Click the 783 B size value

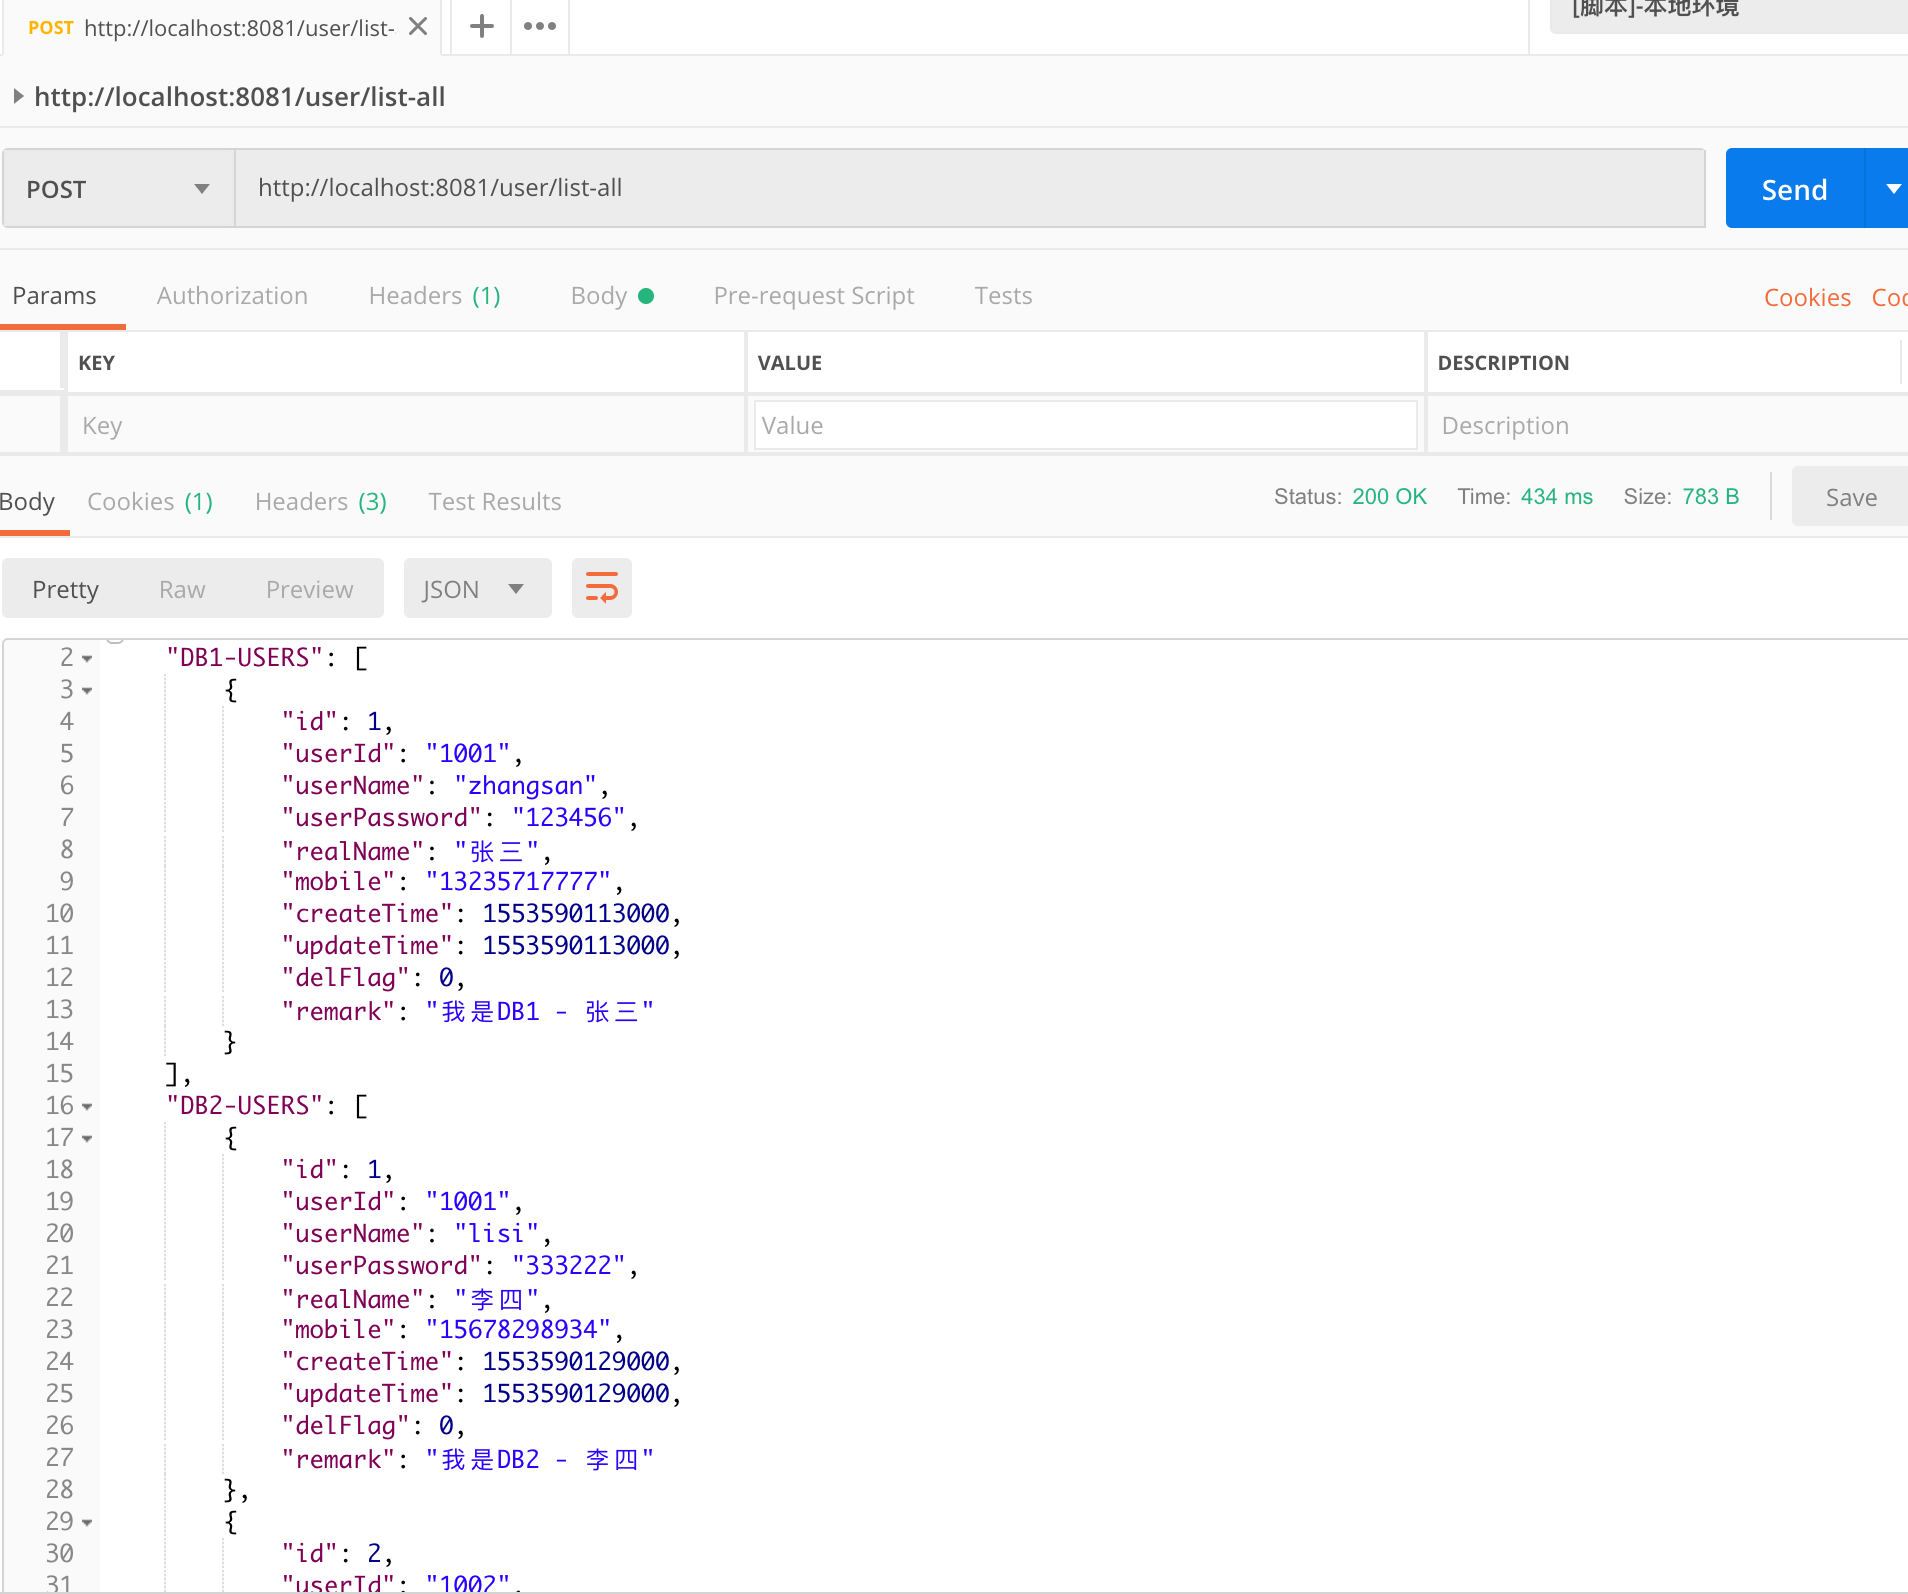point(1710,497)
